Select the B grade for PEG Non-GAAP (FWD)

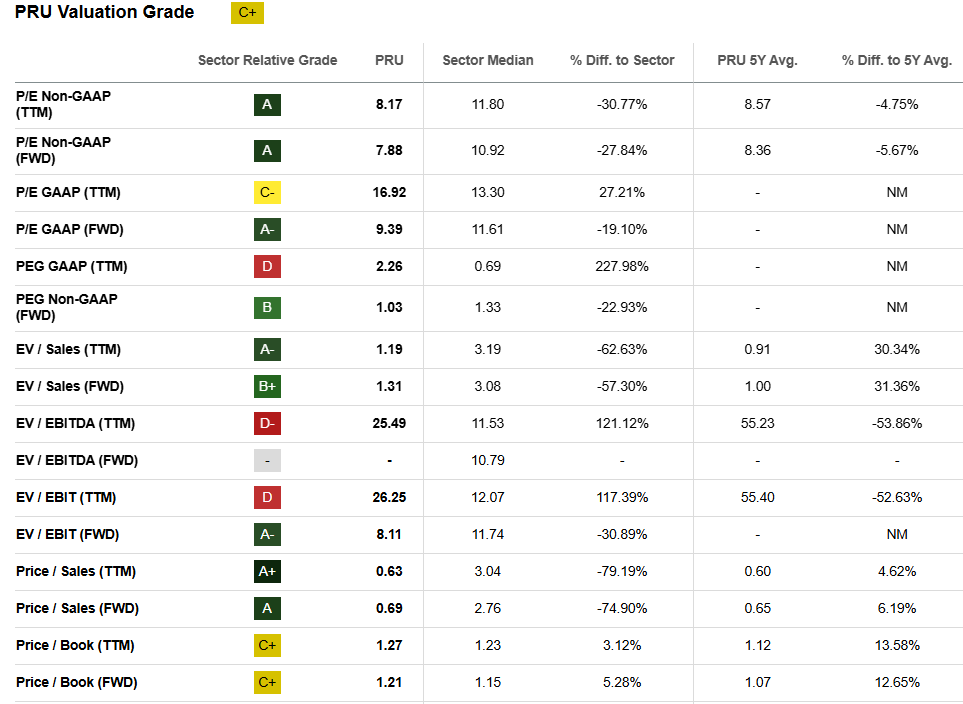267,307
